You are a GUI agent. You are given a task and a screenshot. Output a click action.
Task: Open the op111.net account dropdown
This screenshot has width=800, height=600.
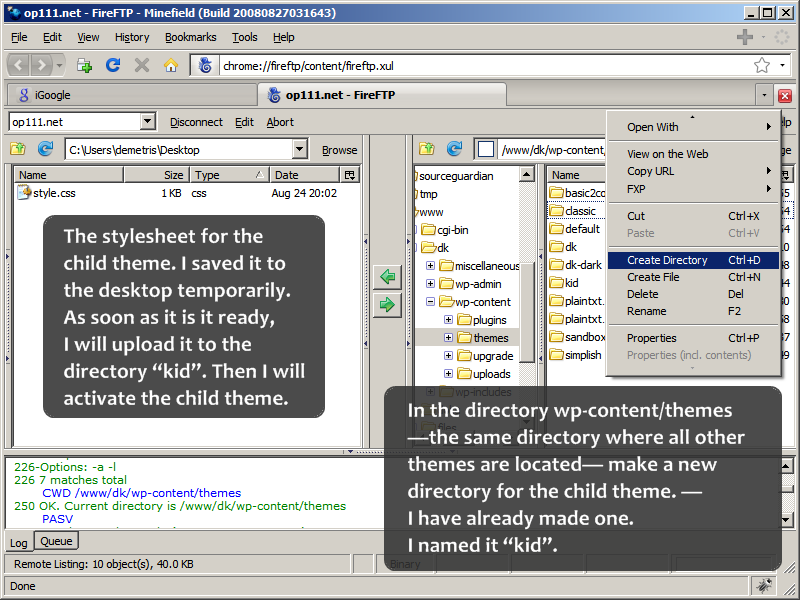point(147,122)
